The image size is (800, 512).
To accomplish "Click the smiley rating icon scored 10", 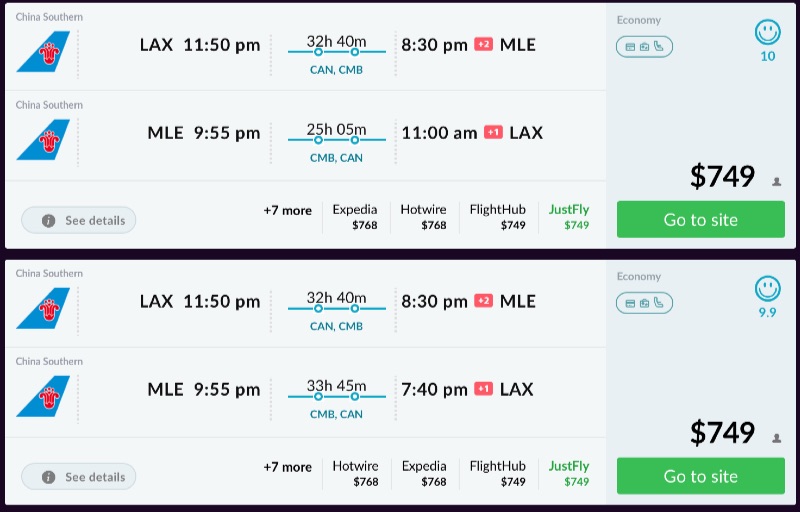I will [767, 33].
